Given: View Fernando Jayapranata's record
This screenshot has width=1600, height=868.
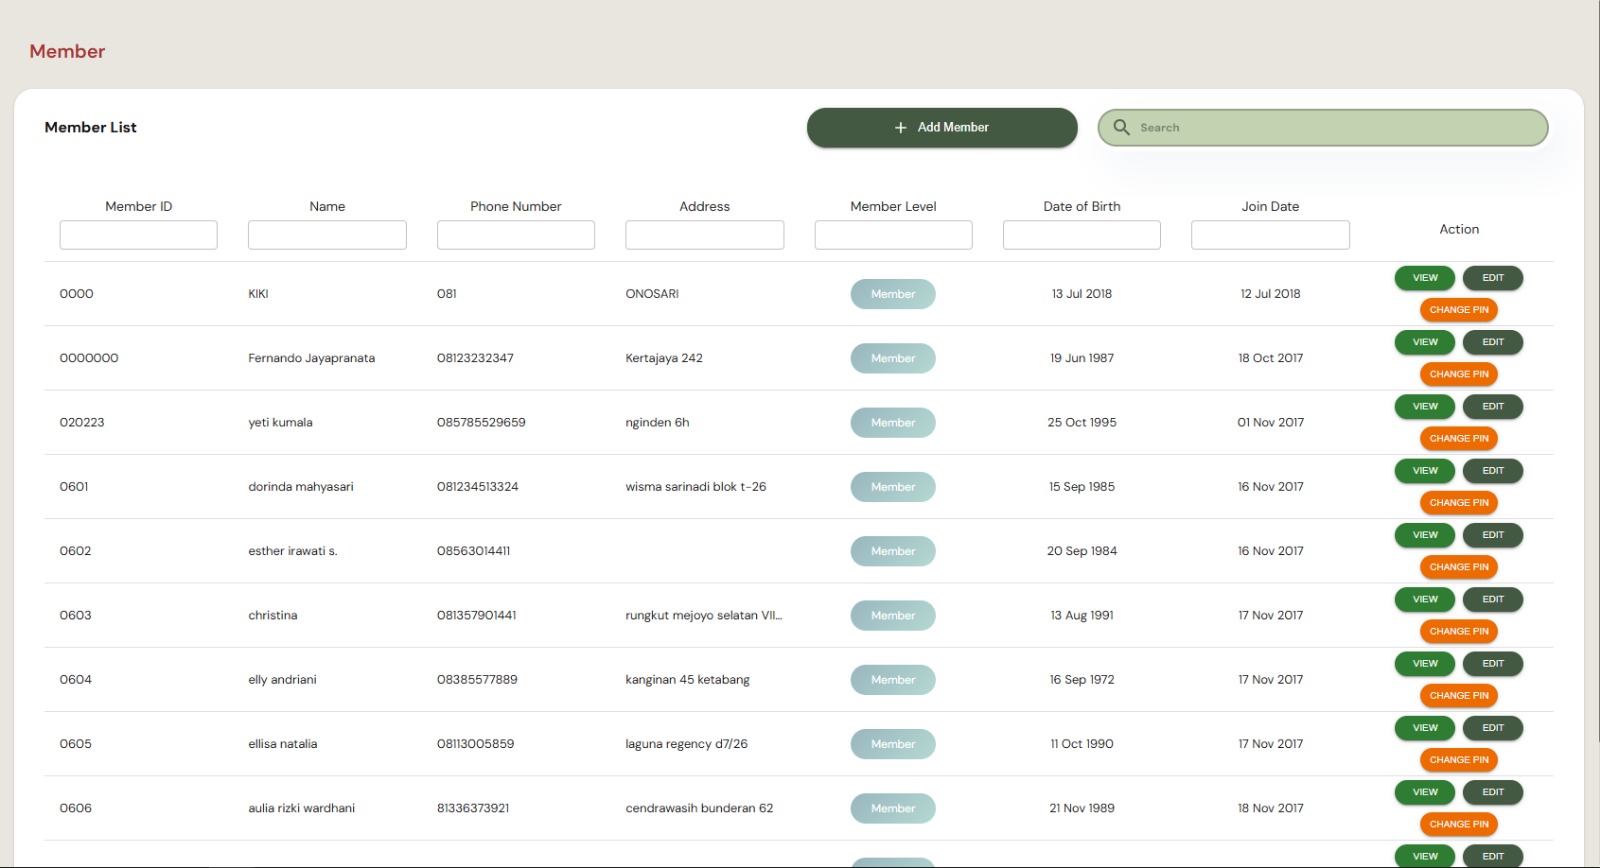Looking at the screenshot, I should 1425,342.
